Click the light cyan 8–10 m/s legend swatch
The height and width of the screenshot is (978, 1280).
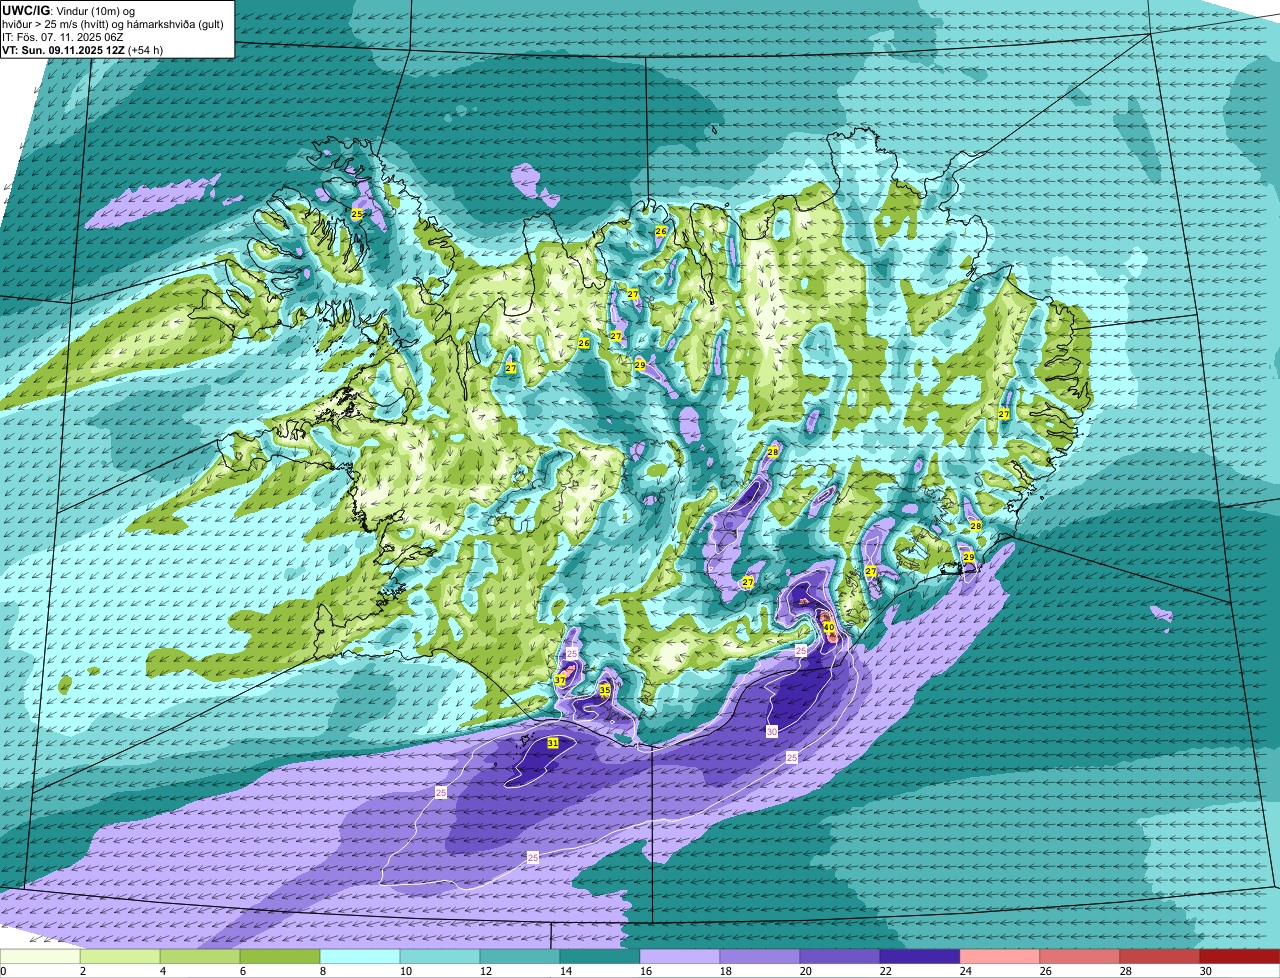[x=360, y=957]
